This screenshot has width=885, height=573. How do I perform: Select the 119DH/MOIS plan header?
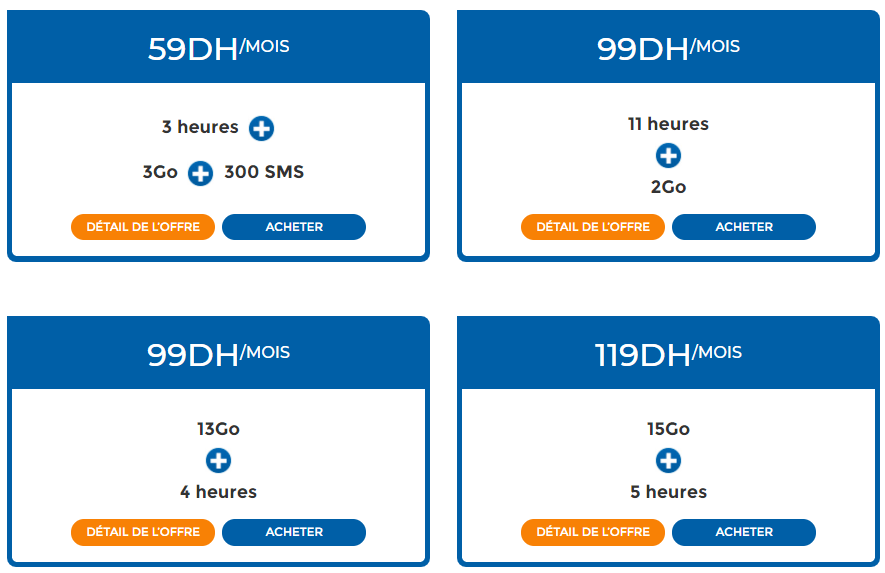coord(668,353)
